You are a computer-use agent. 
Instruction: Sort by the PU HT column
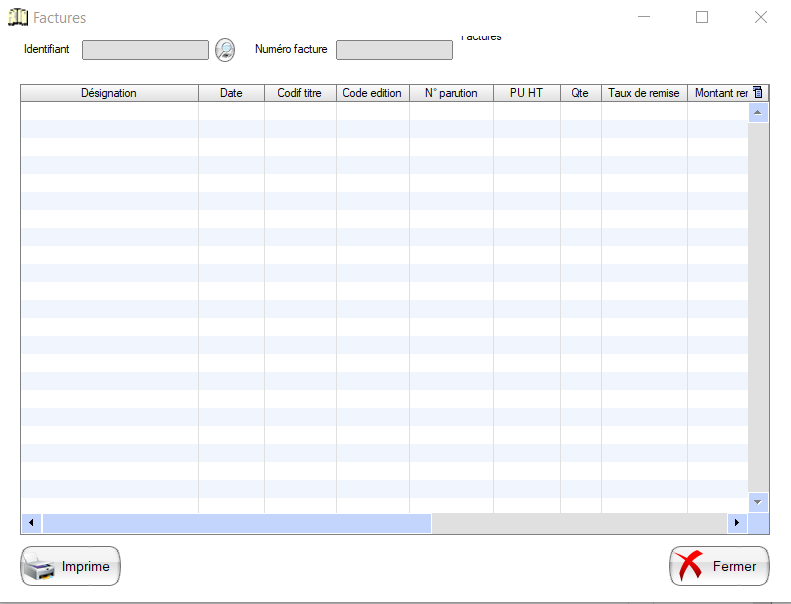[526, 93]
